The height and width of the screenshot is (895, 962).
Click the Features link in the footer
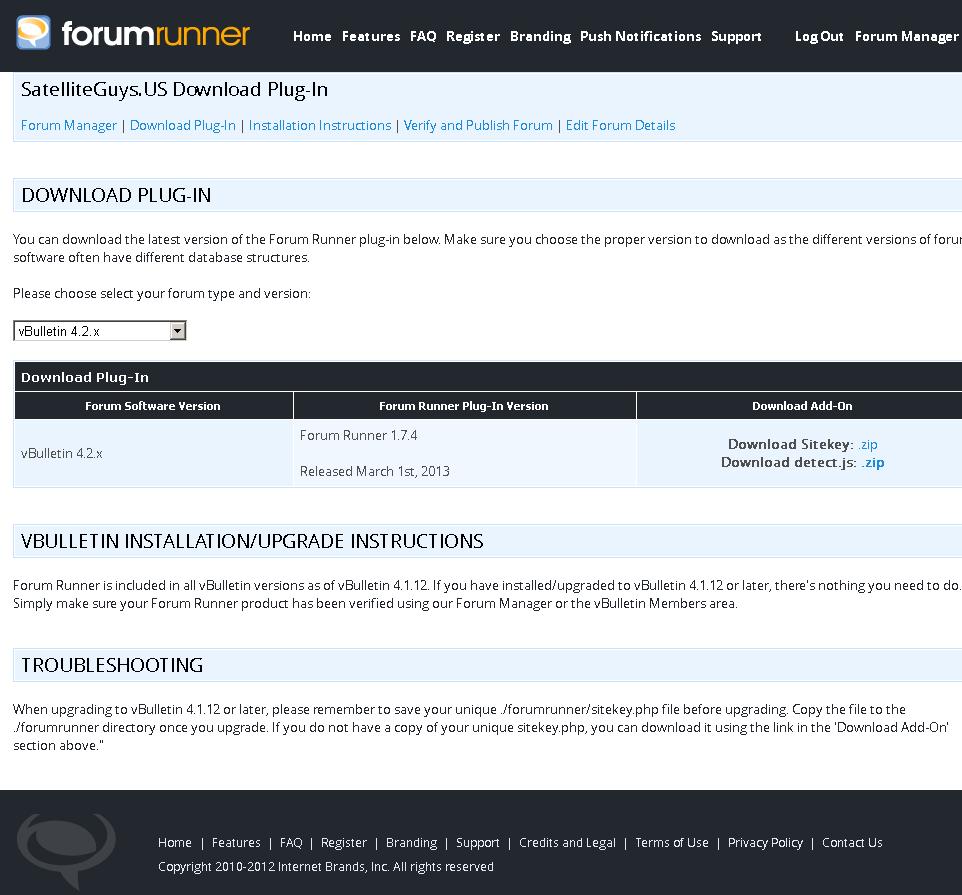tap(236, 843)
